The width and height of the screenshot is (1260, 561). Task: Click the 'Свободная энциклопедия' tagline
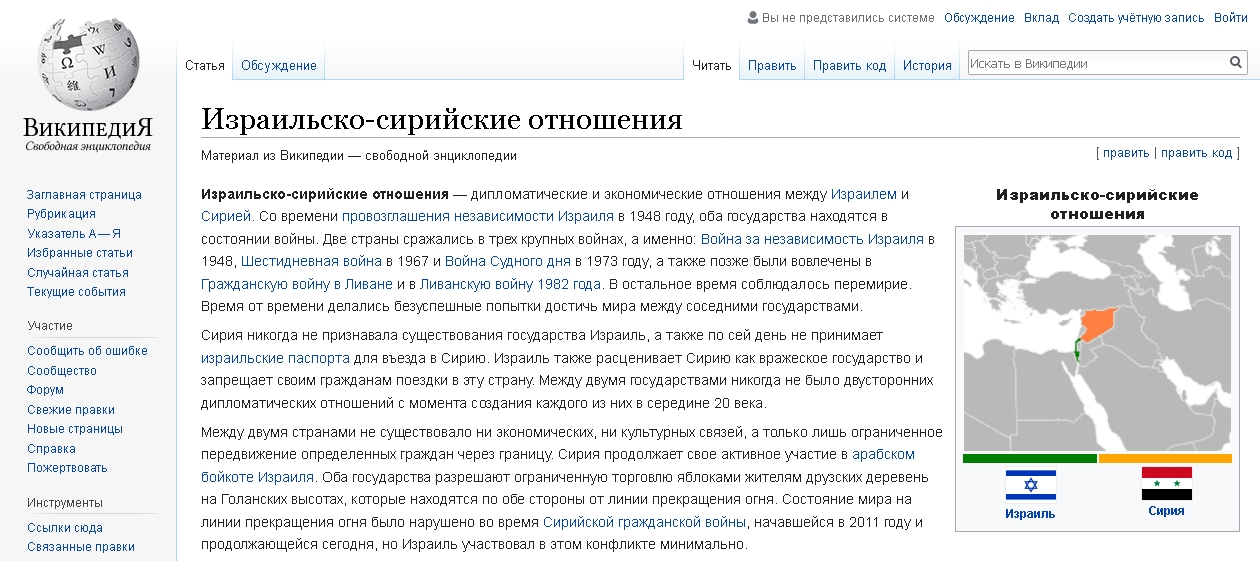(x=88, y=146)
